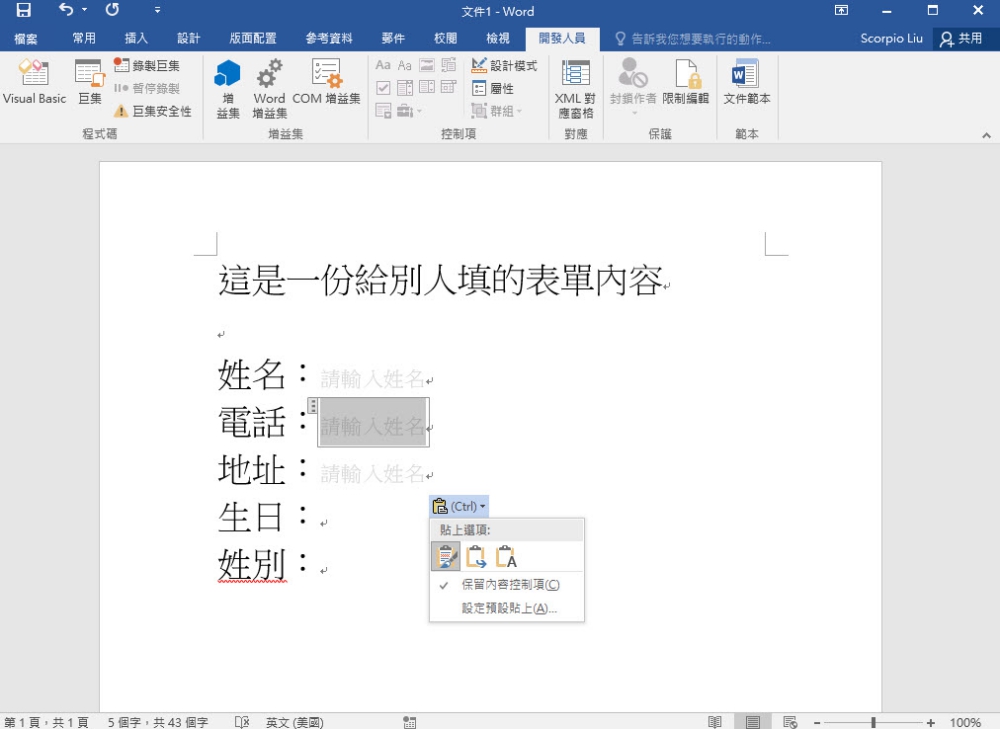Undo the last action

click(x=66, y=10)
